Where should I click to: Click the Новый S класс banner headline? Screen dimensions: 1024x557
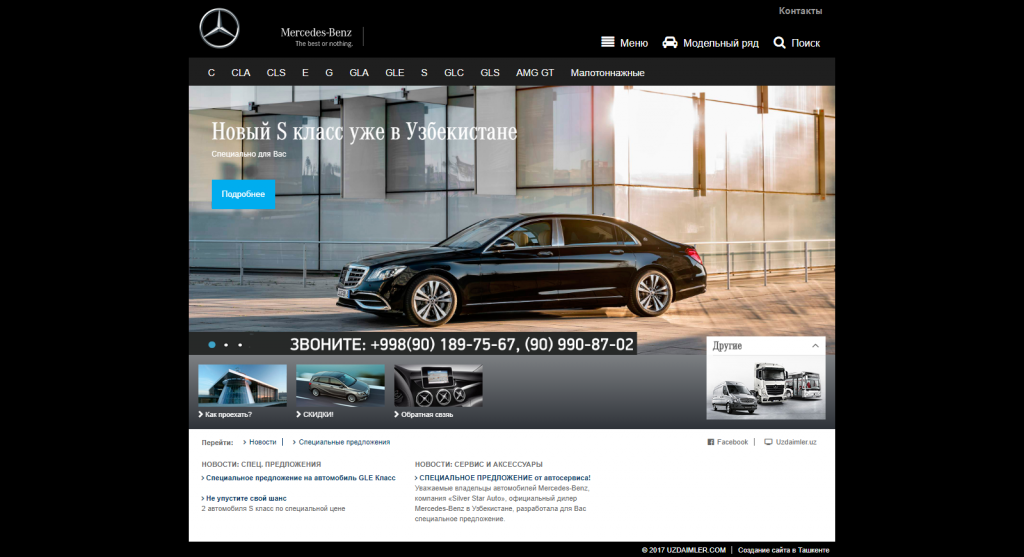pyautogui.click(x=364, y=131)
